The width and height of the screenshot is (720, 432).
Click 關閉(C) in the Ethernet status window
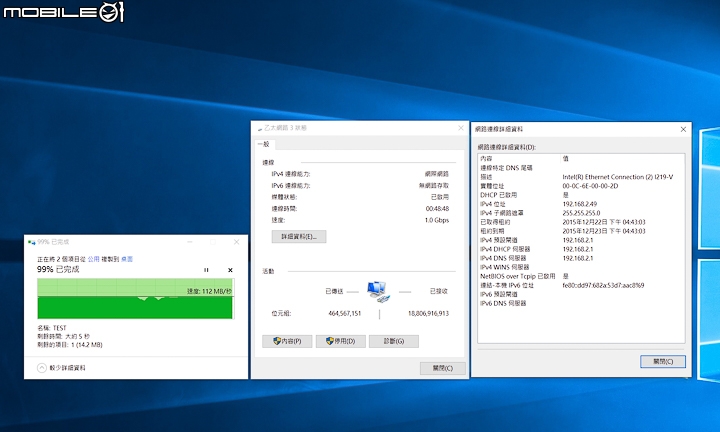click(x=443, y=368)
